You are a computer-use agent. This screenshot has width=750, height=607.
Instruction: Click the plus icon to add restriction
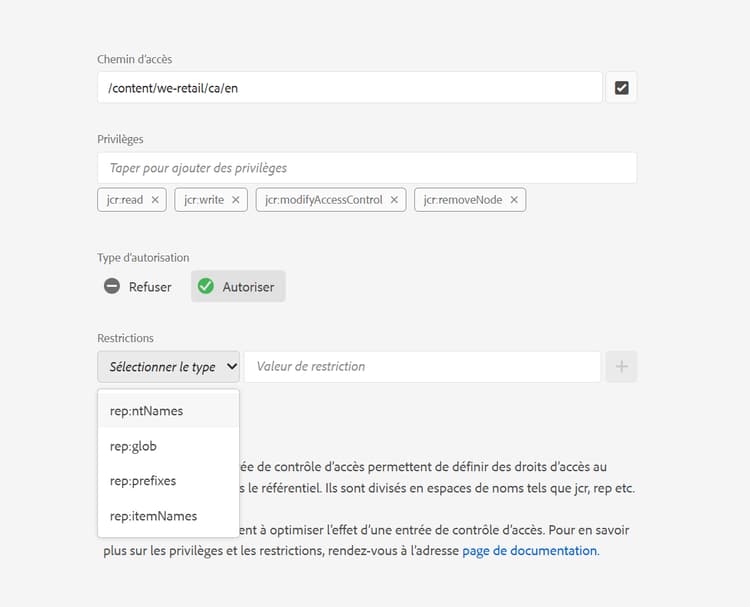click(x=621, y=367)
